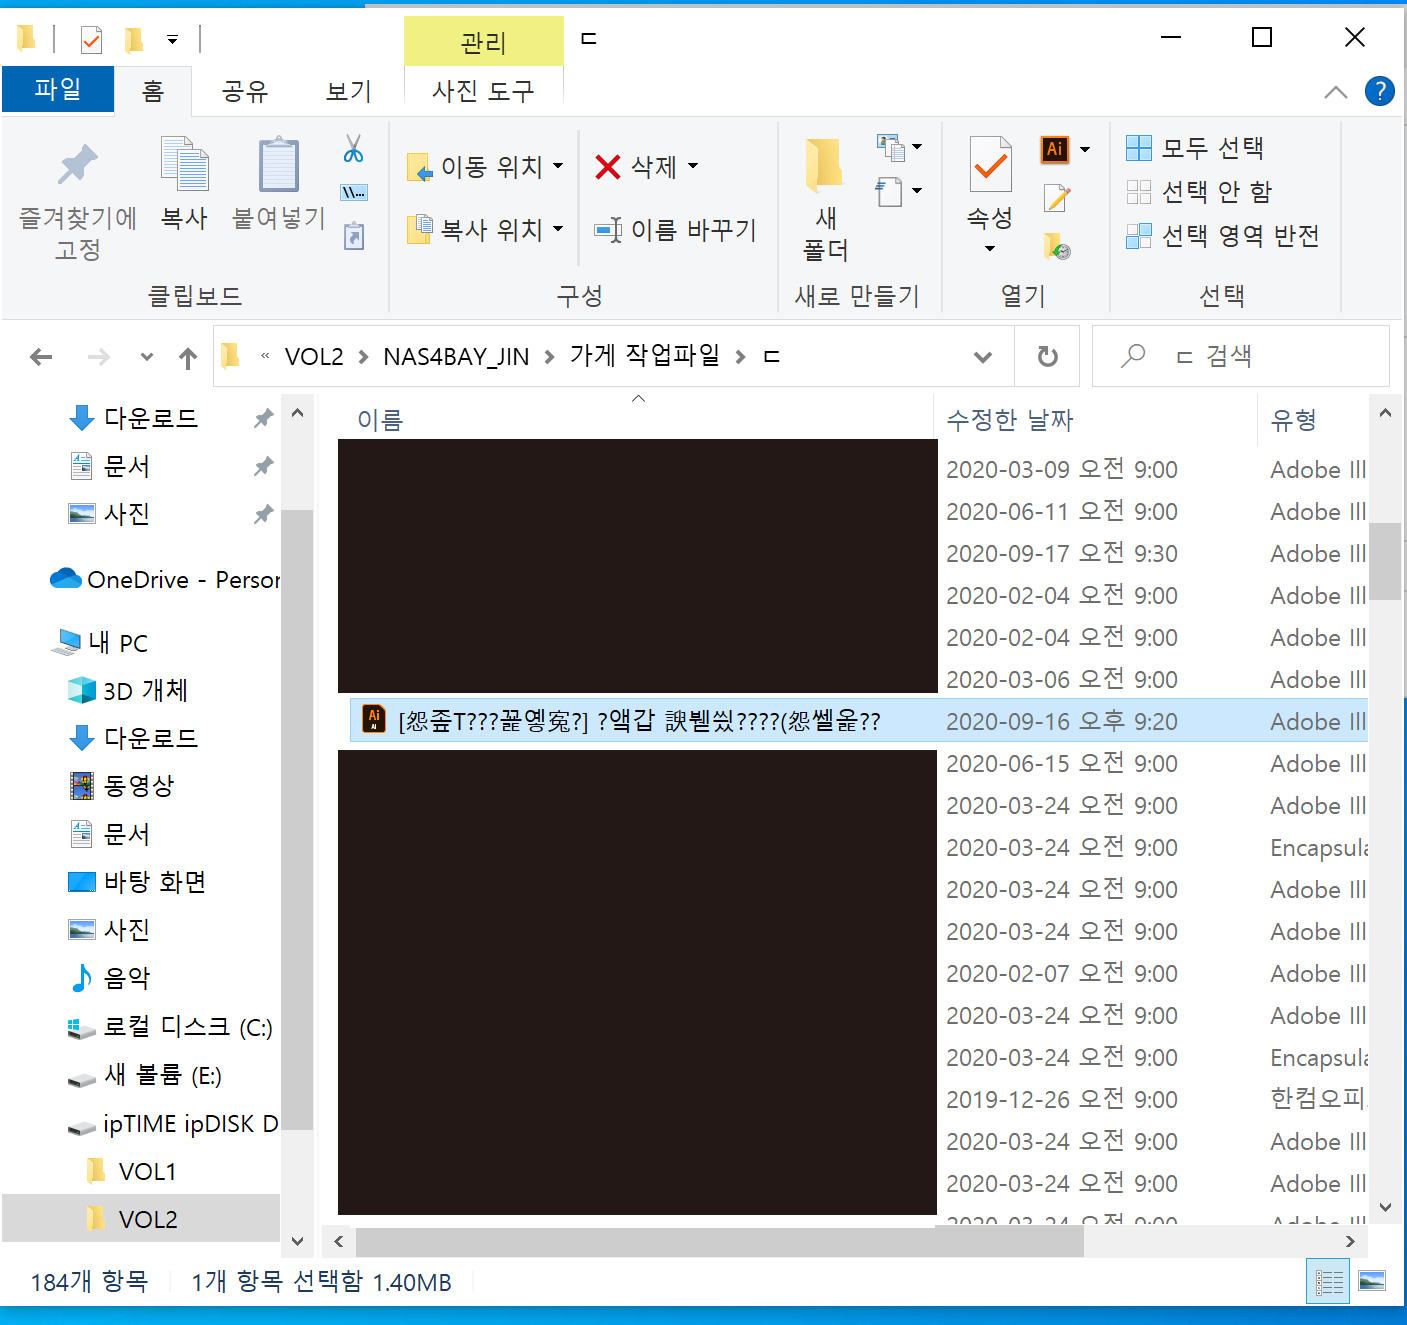Click 선택 영역 반전 (Invert selection)
The height and width of the screenshot is (1325, 1407).
click(1222, 236)
